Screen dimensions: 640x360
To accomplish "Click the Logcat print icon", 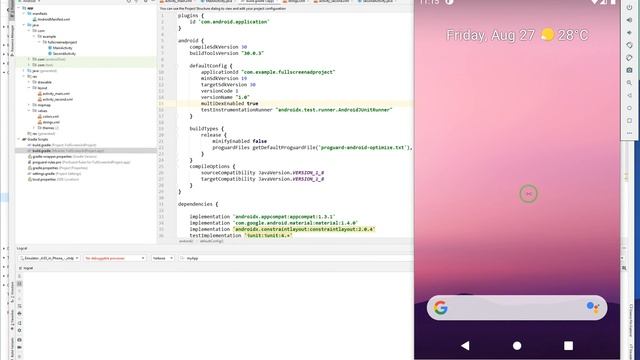I will [x=20, y=313].
